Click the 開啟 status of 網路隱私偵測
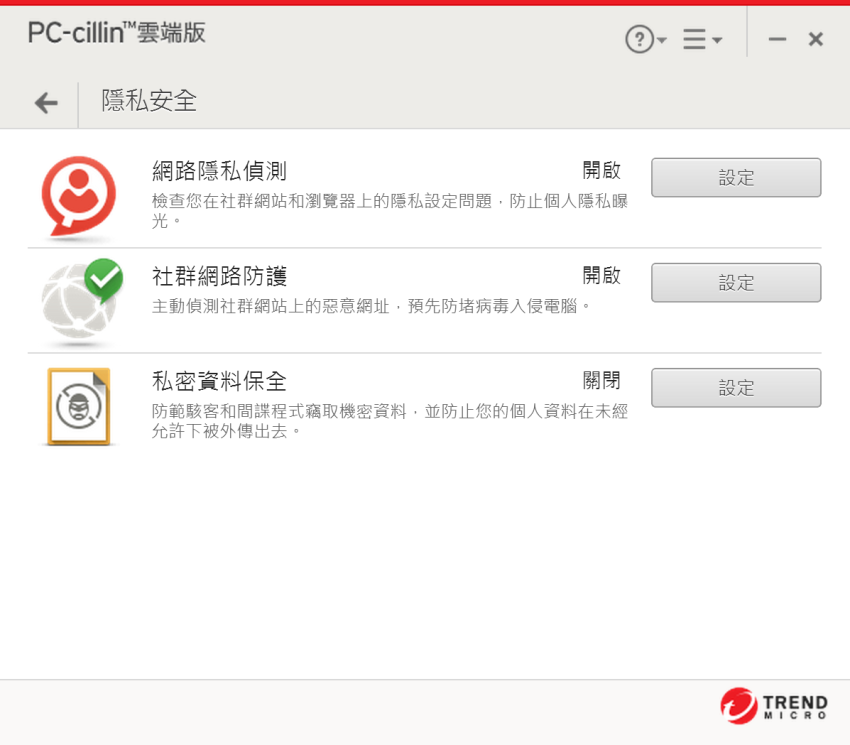This screenshot has height=745, width=850. tap(601, 170)
